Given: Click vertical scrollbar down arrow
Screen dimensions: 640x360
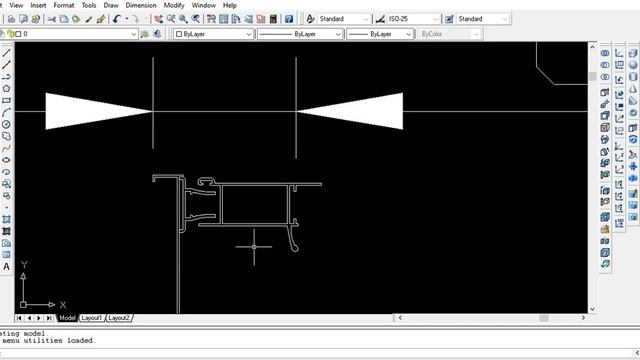Looking at the screenshot, I should click(593, 309).
